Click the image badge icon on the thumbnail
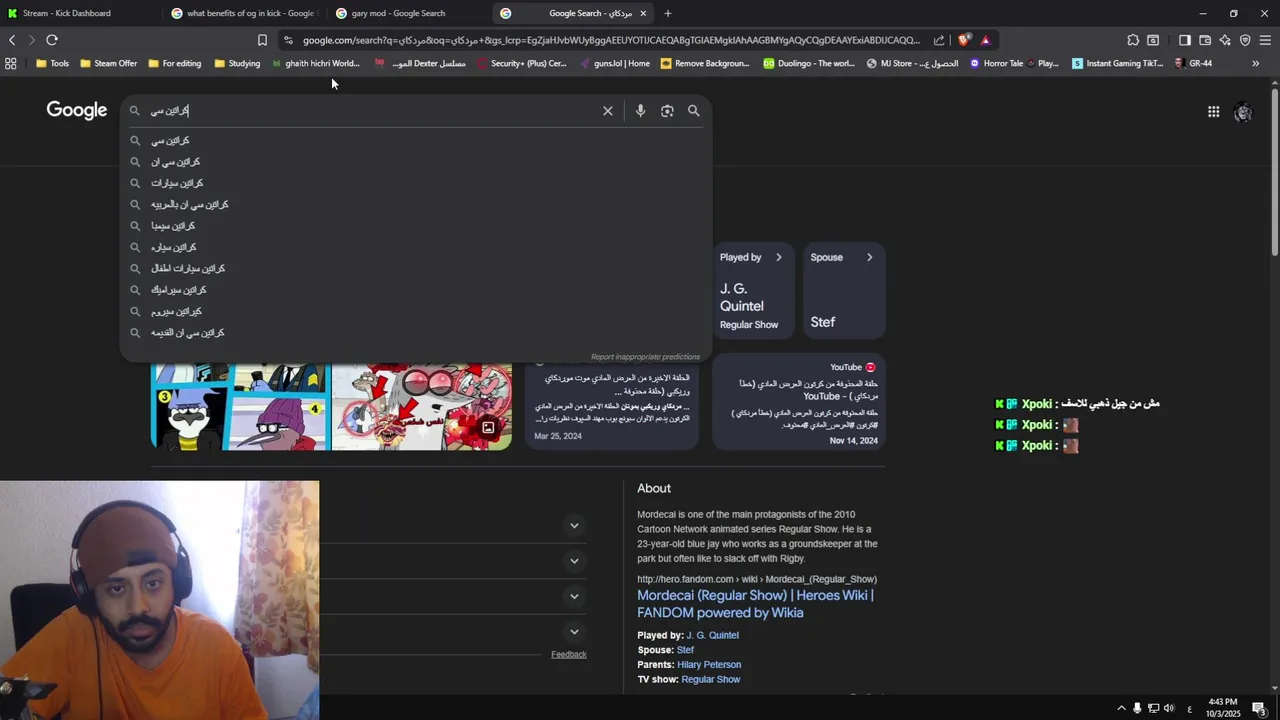 (x=488, y=428)
